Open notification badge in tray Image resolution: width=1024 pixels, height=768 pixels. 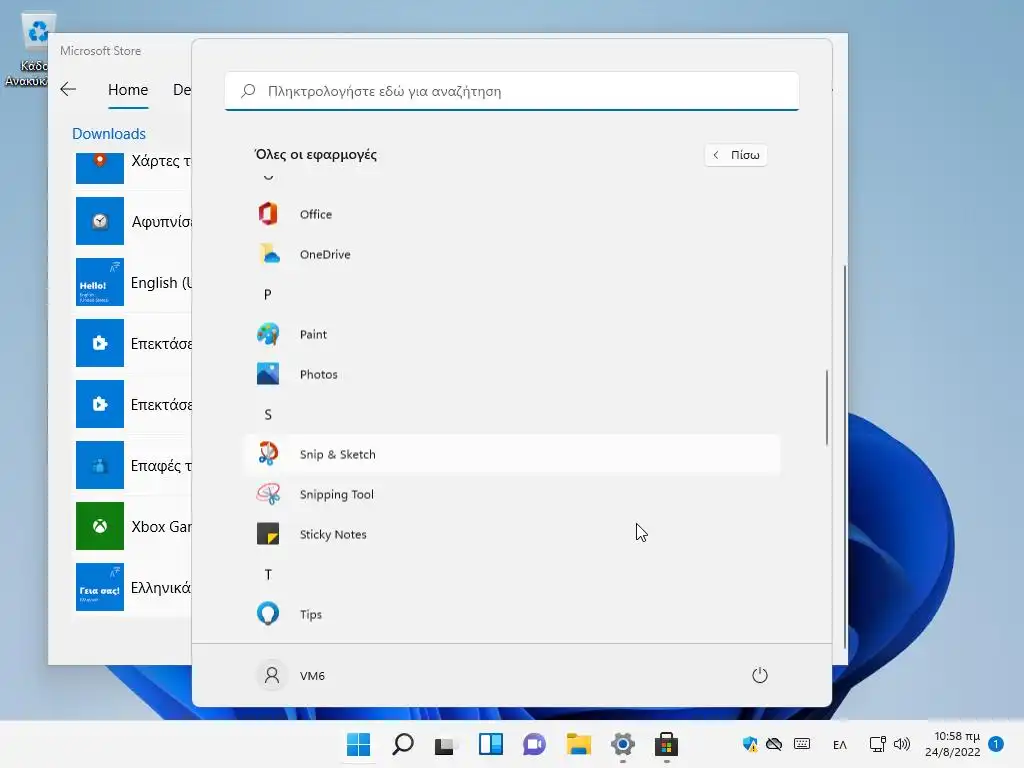pos(997,744)
